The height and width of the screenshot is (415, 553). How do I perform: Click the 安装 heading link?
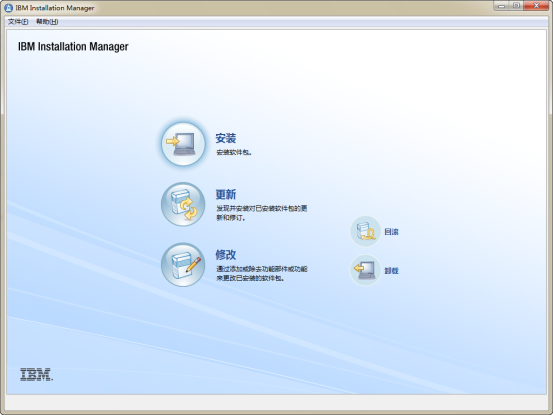(x=226, y=138)
